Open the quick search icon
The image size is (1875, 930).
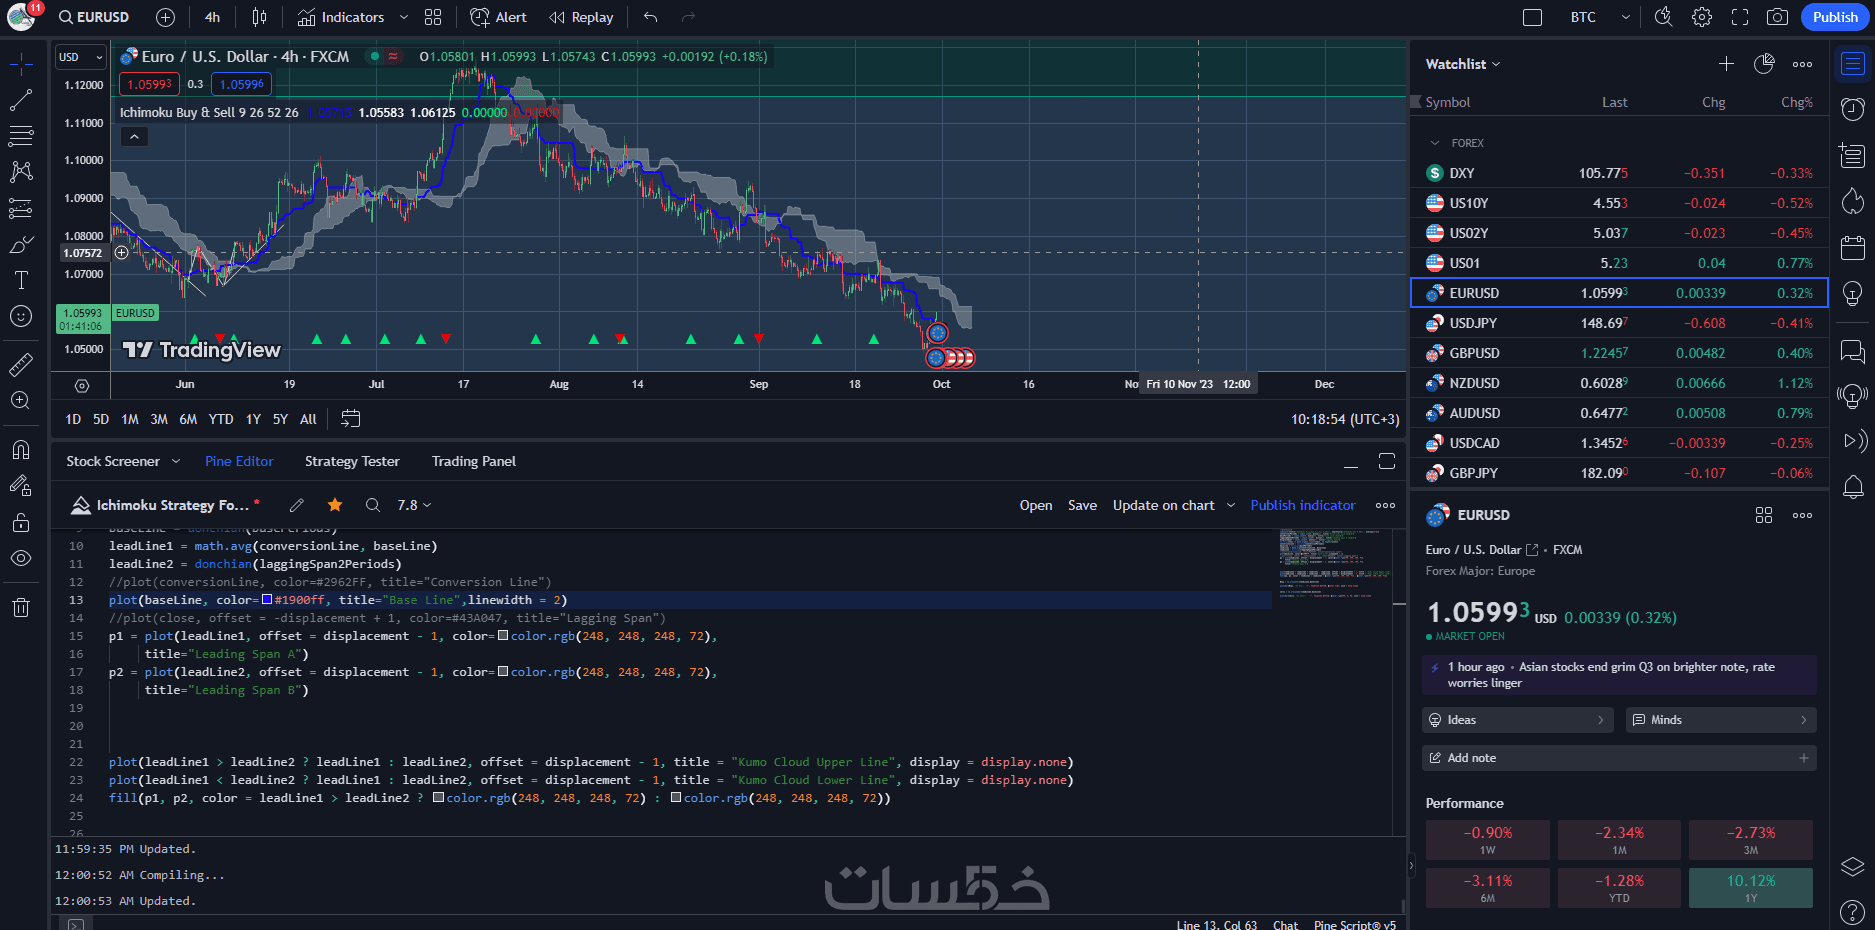1663,17
